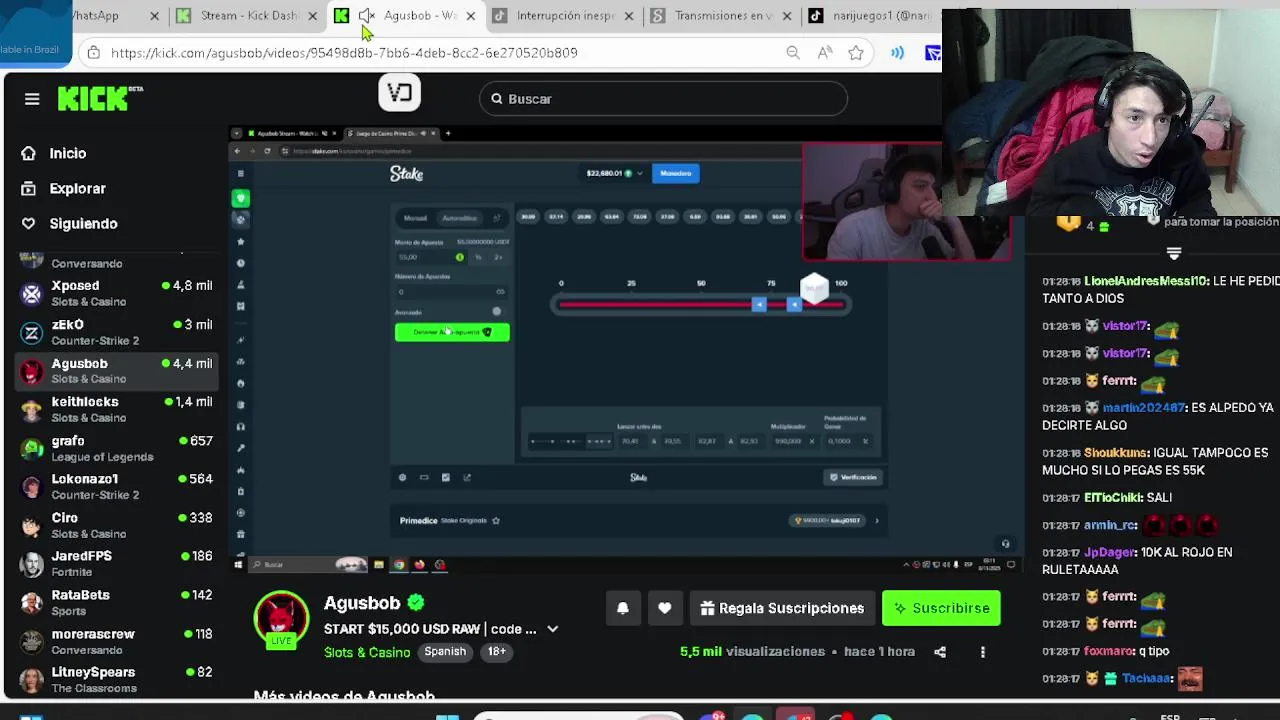
Task: Open LitneySpears channel in sidebar
Action: pyautogui.click(x=117, y=679)
